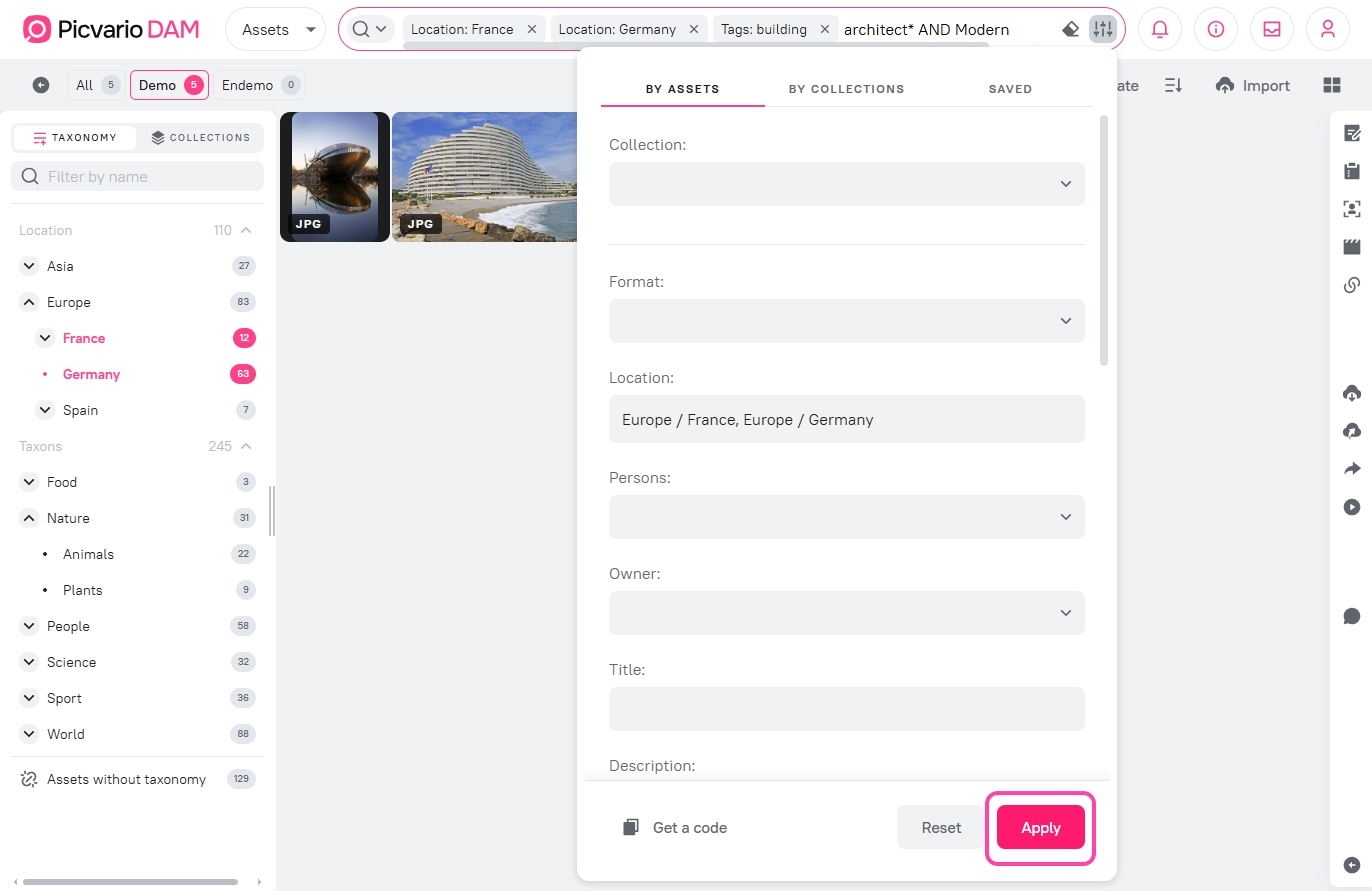Click the Title input field
1372x891 pixels.
(x=847, y=709)
